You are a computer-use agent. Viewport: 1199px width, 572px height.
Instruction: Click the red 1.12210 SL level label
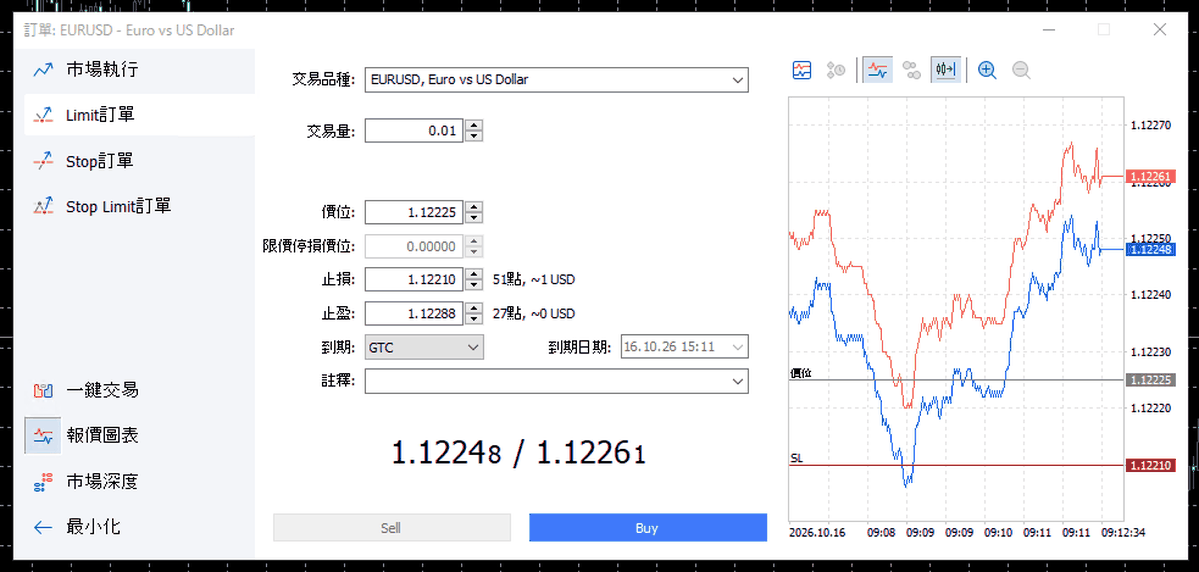pyautogui.click(x=1152, y=465)
